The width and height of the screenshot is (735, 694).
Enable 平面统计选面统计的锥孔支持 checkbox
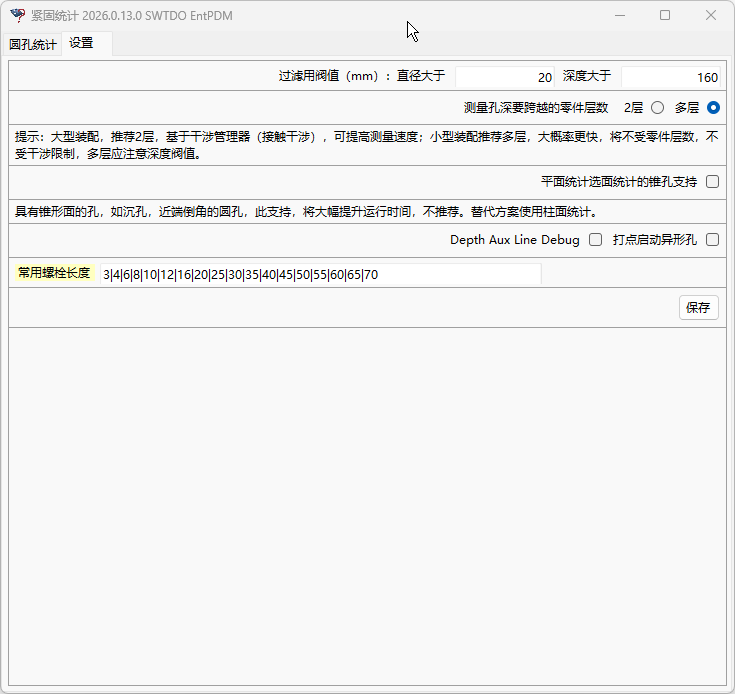(x=712, y=182)
